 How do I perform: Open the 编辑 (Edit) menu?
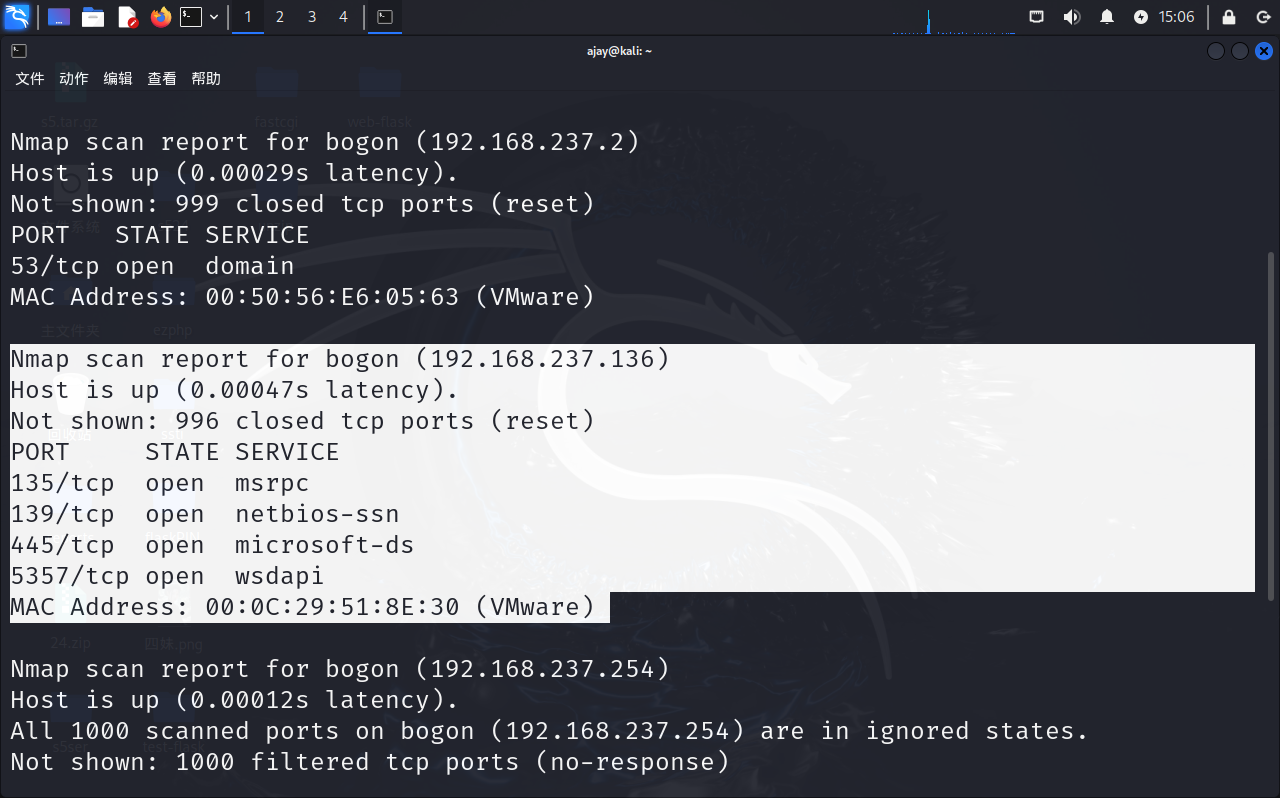coord(118,79)
